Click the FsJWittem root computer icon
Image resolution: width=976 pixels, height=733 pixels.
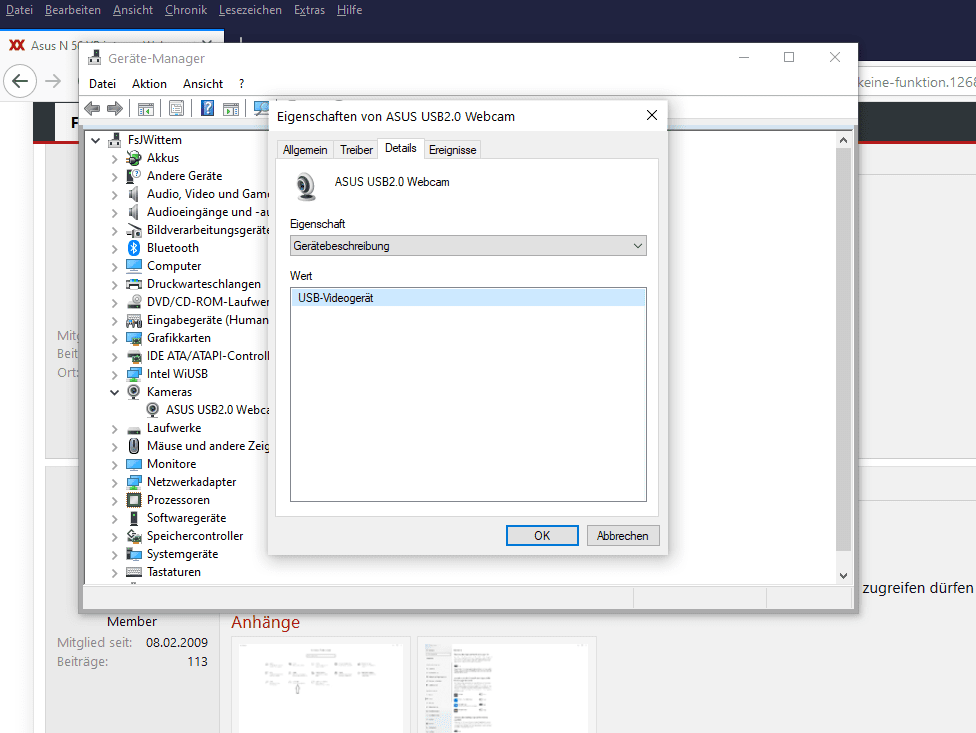[x=115, y=140]
